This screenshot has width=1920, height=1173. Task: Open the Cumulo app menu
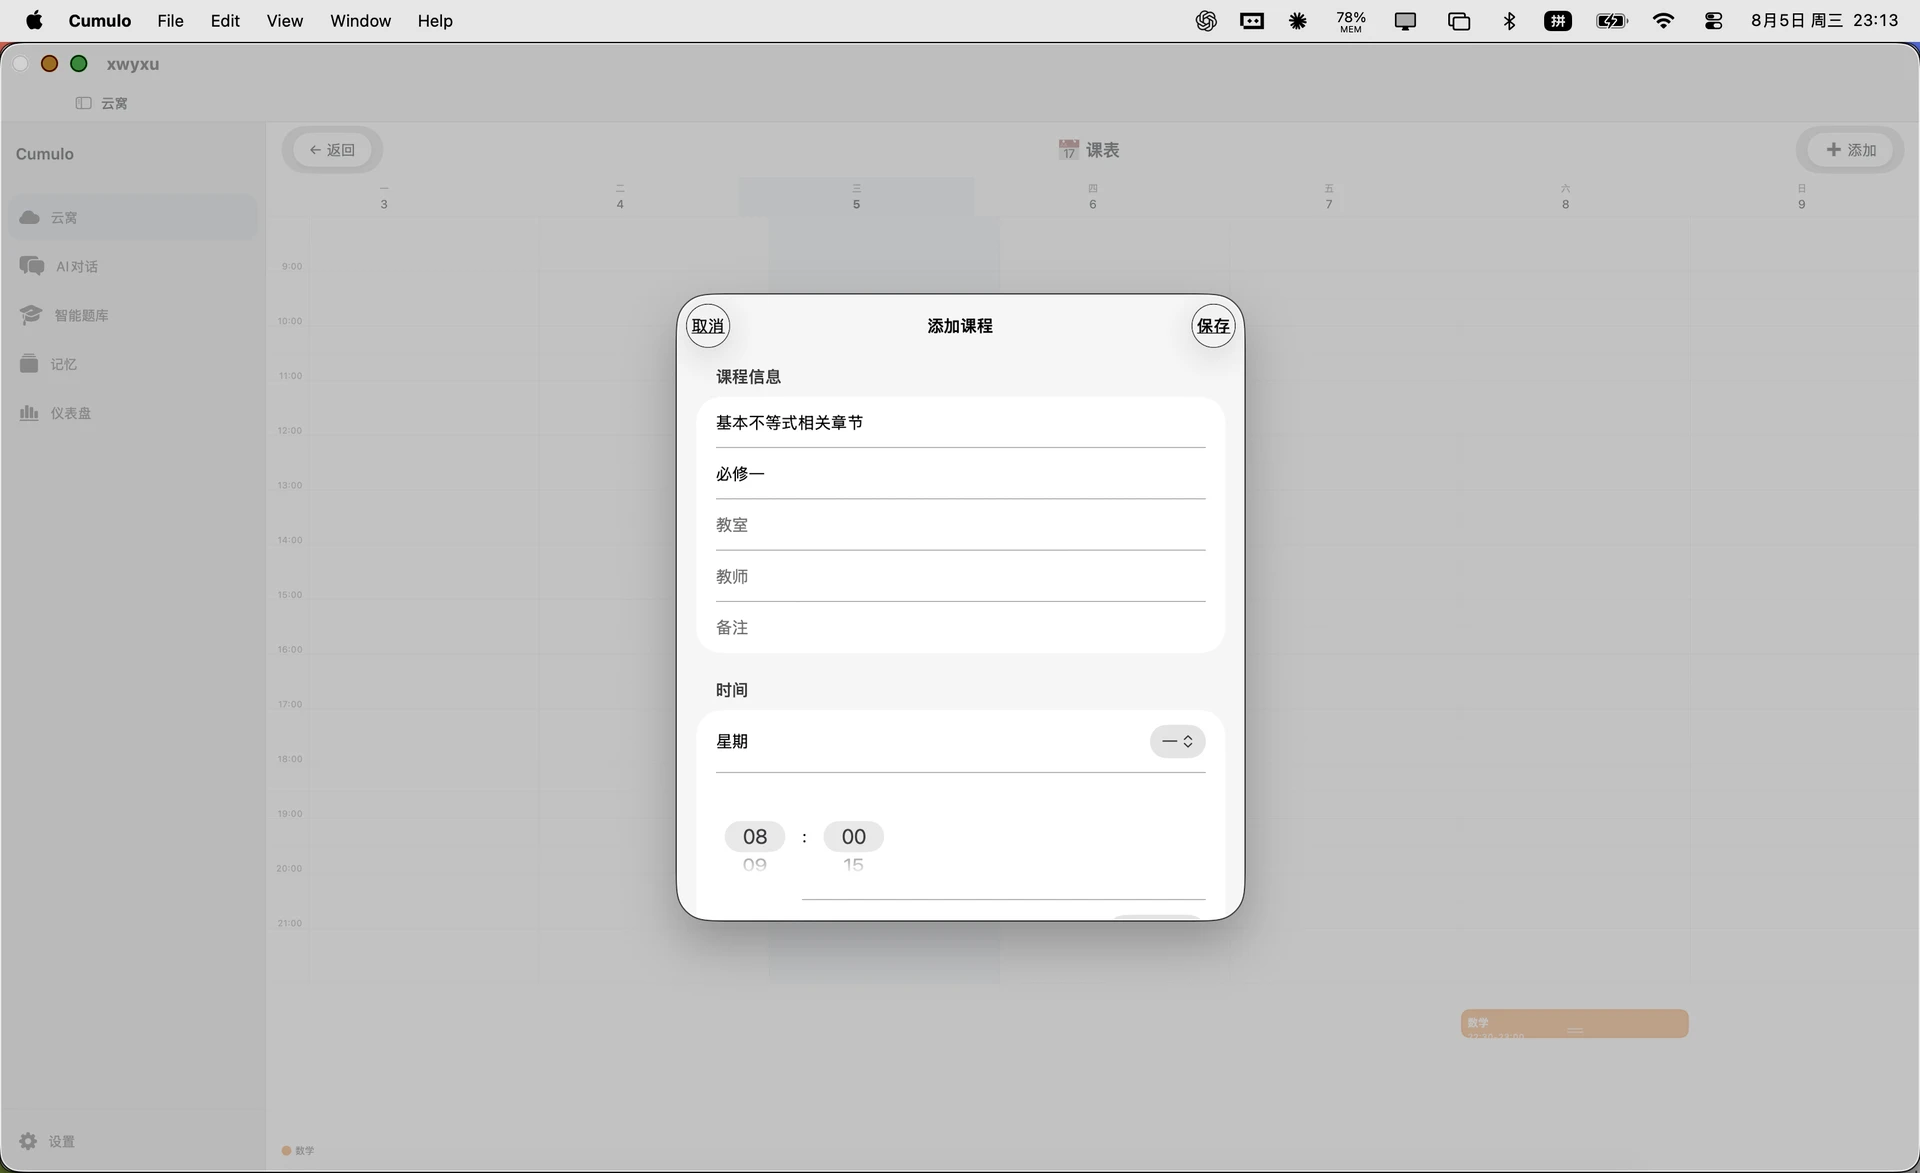[100, 21]
